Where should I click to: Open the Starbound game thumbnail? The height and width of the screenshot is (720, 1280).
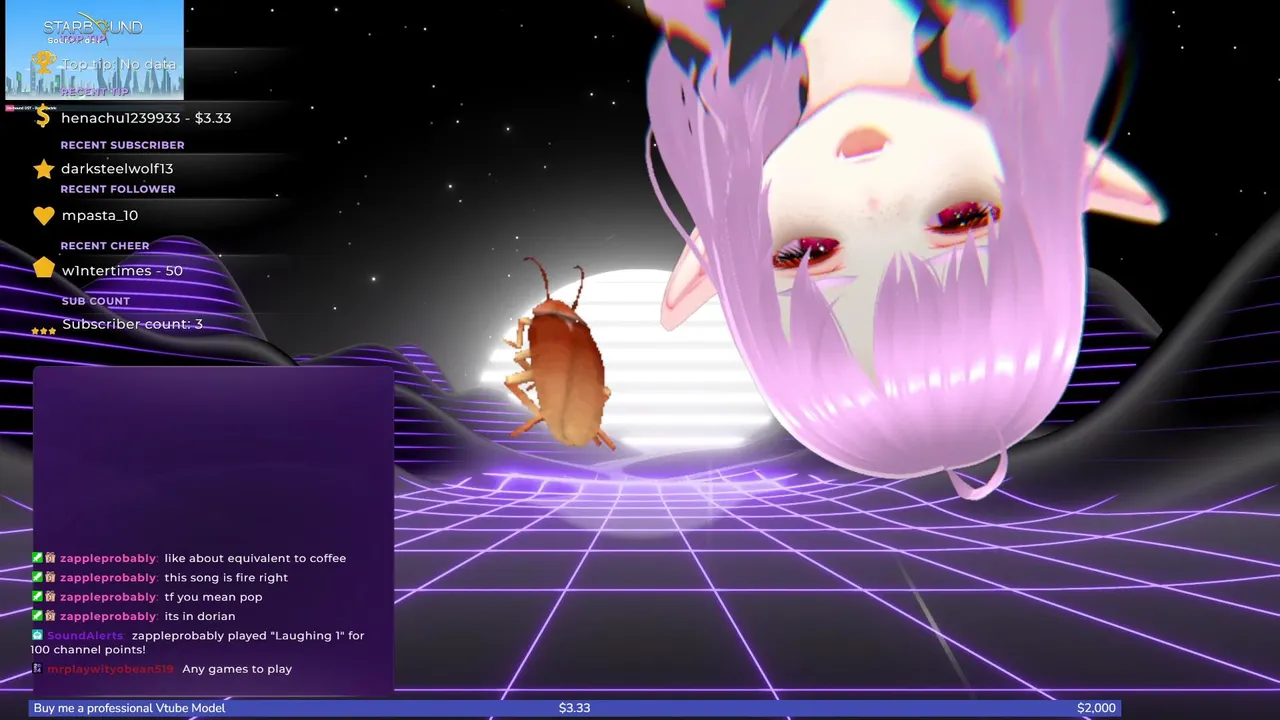pos(94,49)
